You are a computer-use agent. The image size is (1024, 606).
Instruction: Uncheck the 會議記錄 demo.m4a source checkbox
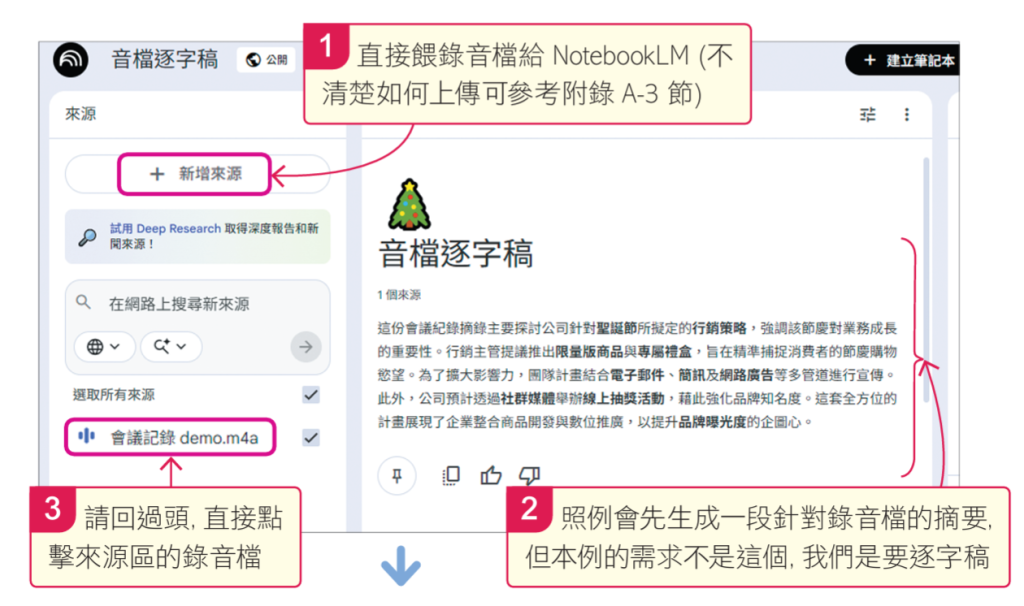click(311, 438)
